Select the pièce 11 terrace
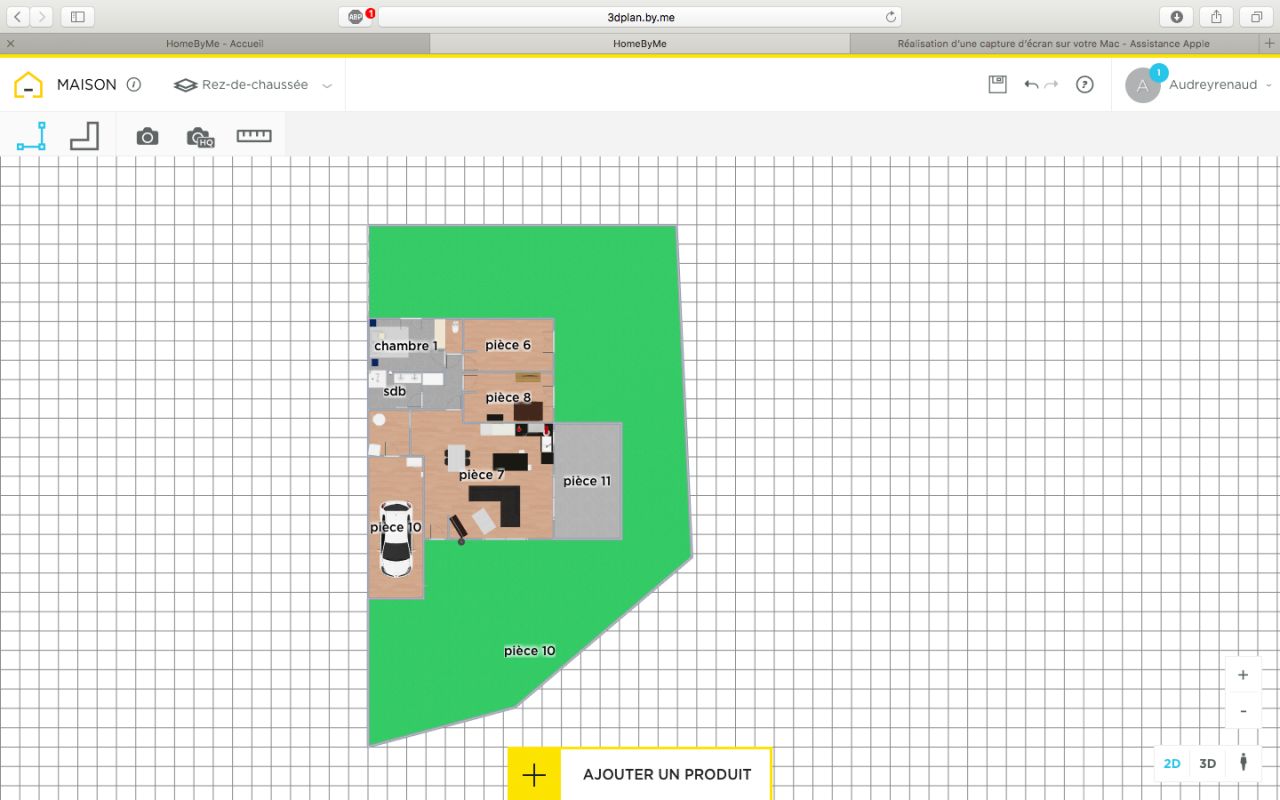The height and width of the screenshot is (800, 1280). pos(587,481)
